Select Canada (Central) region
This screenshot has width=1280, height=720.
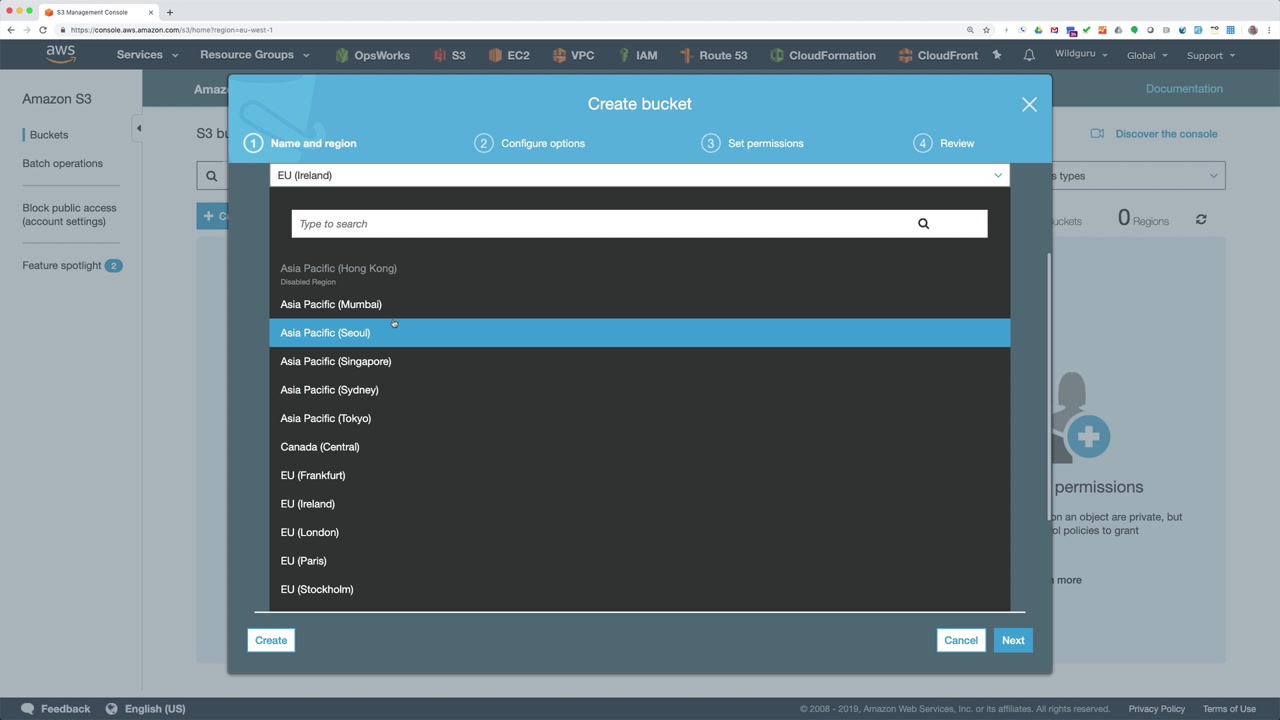(639, 447)
